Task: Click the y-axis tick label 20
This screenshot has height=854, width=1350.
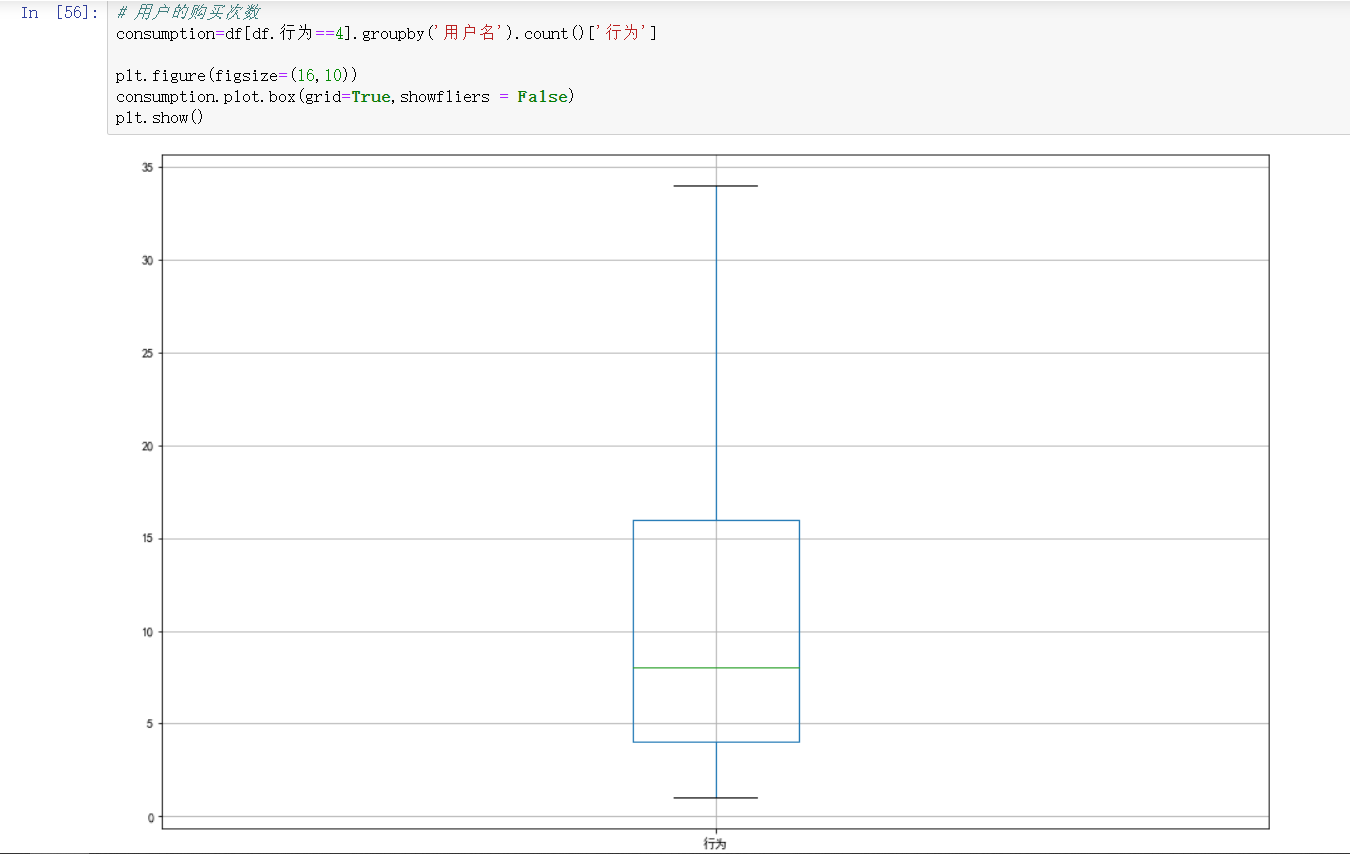Action: tap(148, 446)
